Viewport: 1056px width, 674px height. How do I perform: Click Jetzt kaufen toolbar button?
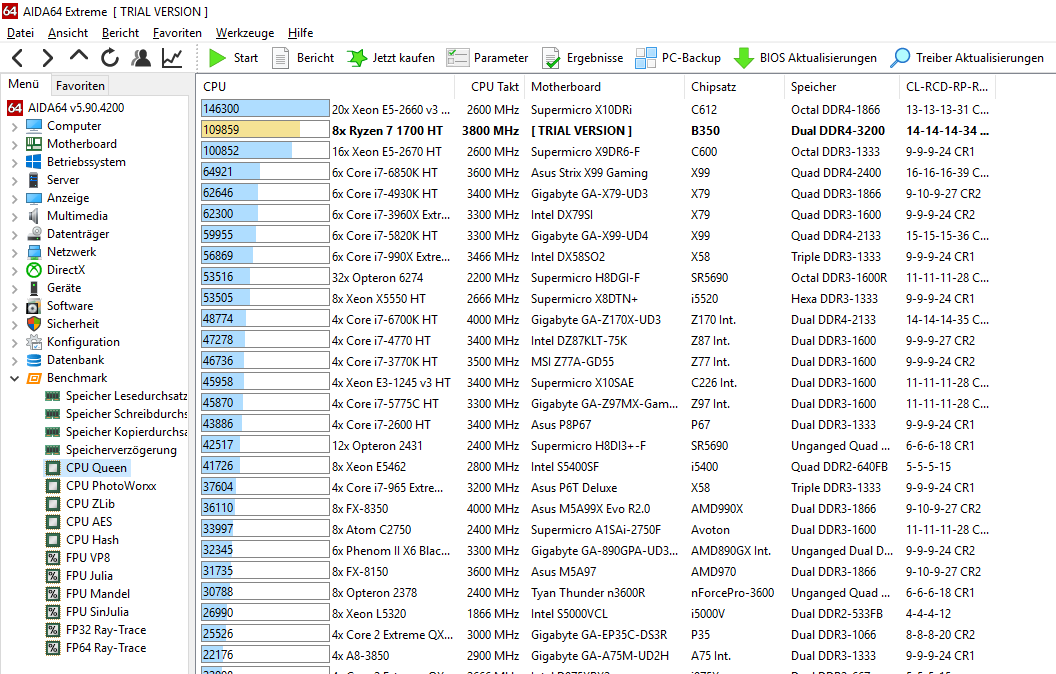click(391, 58)
